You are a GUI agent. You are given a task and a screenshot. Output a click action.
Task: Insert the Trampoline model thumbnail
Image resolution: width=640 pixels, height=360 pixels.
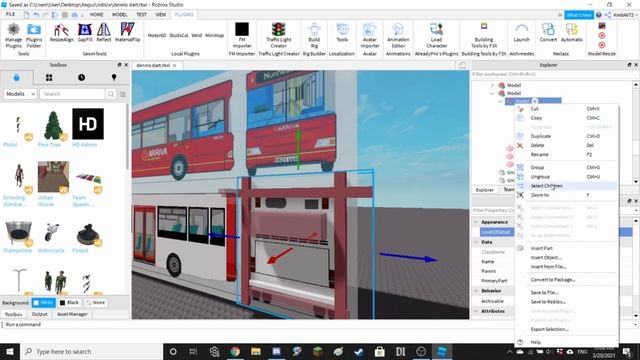[18, 233]
